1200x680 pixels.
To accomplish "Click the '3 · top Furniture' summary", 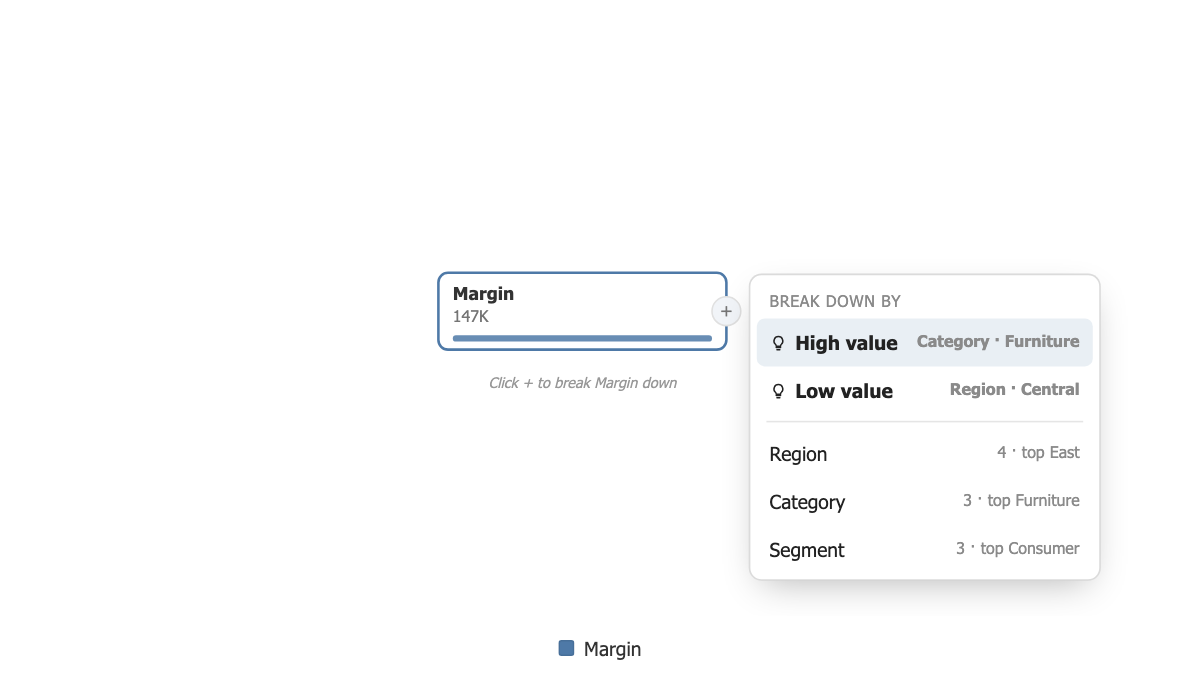I will pyautogui.click(x=1021, y=501).
